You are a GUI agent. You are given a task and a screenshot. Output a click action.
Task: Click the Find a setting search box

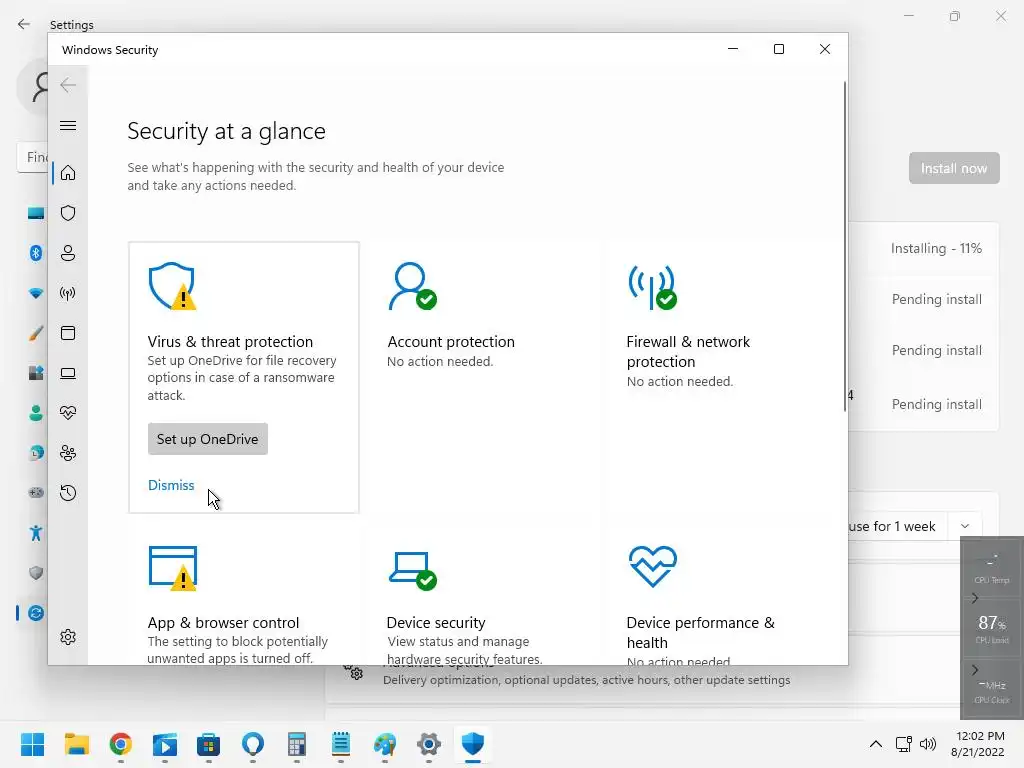(32, 157)
